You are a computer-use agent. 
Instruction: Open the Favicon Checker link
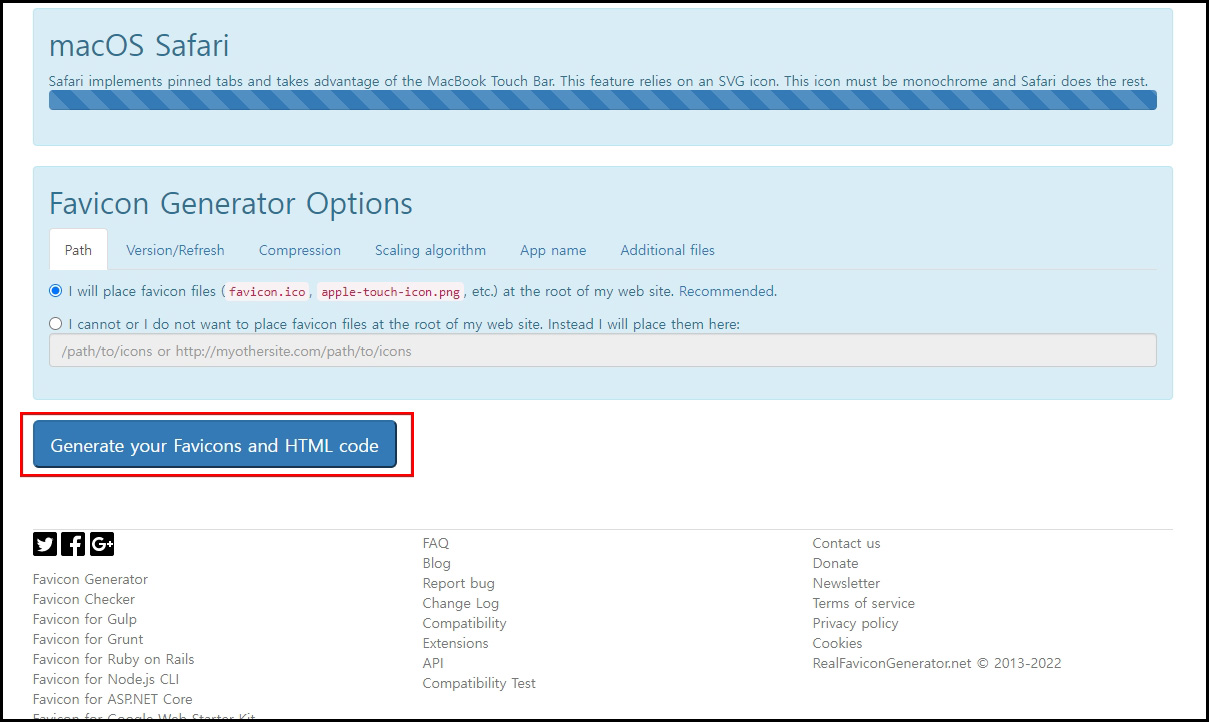(84, 599)
